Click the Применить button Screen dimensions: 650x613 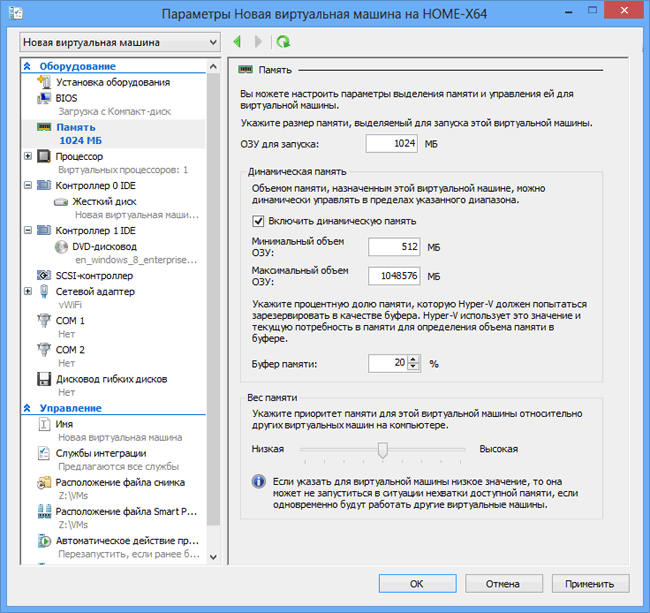(x=590, y=584)
